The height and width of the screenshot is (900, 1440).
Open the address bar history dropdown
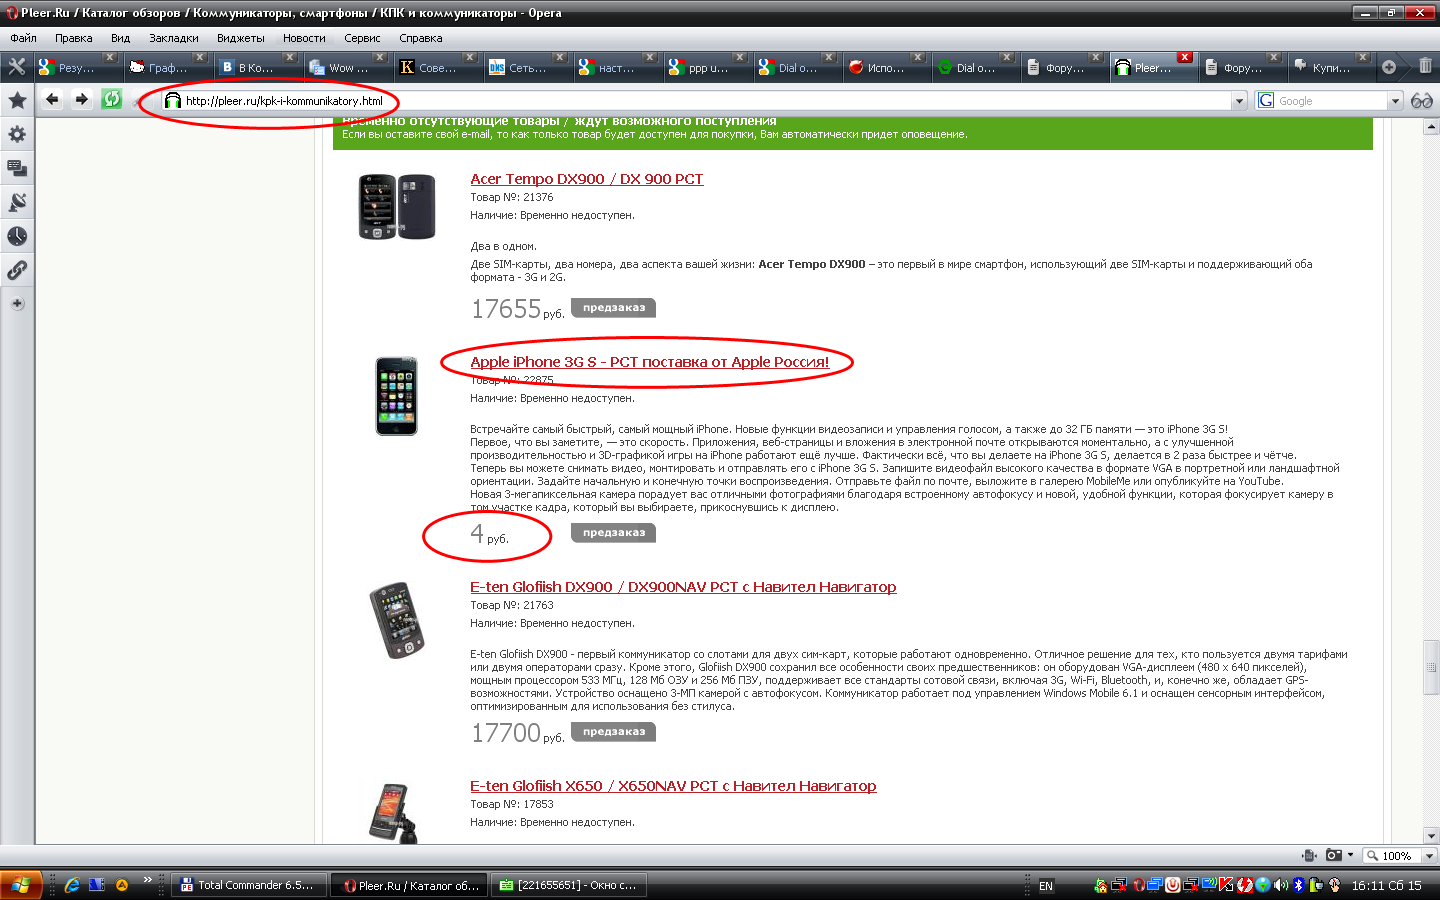coord(1240,101)
